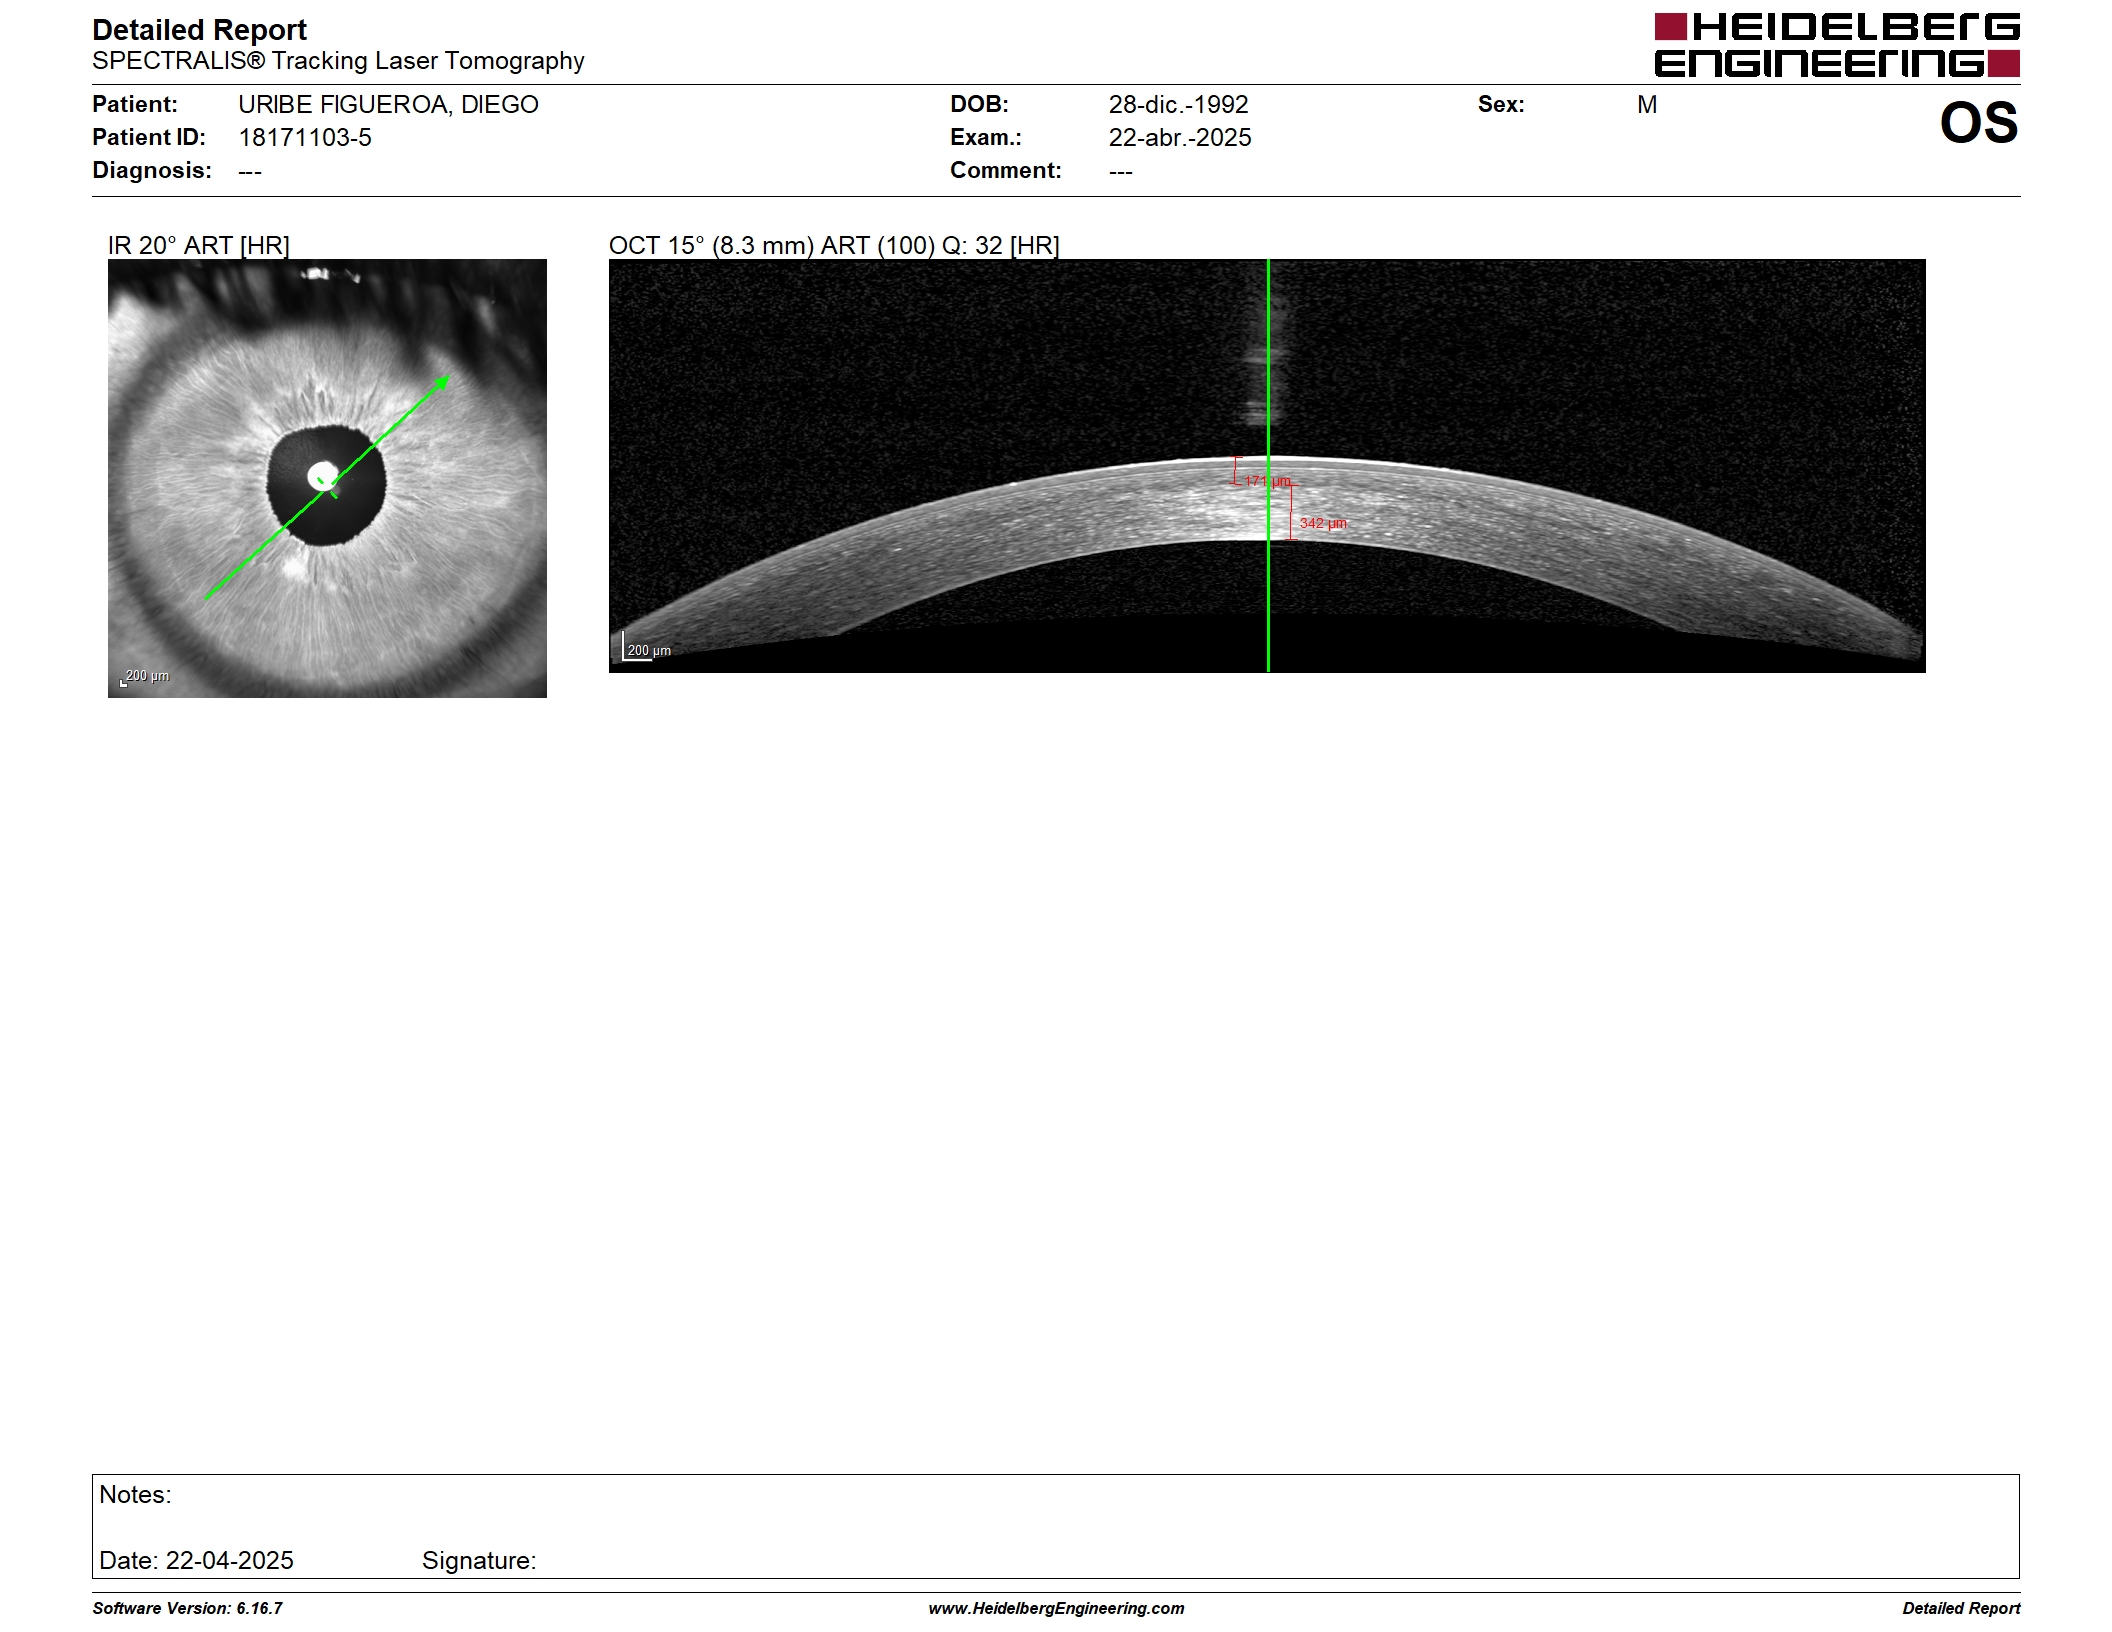Click the OCT corneal cross-section image
This screenshot has width=2112, height=1632.
pyautogui.click(x=1267, y=466)
